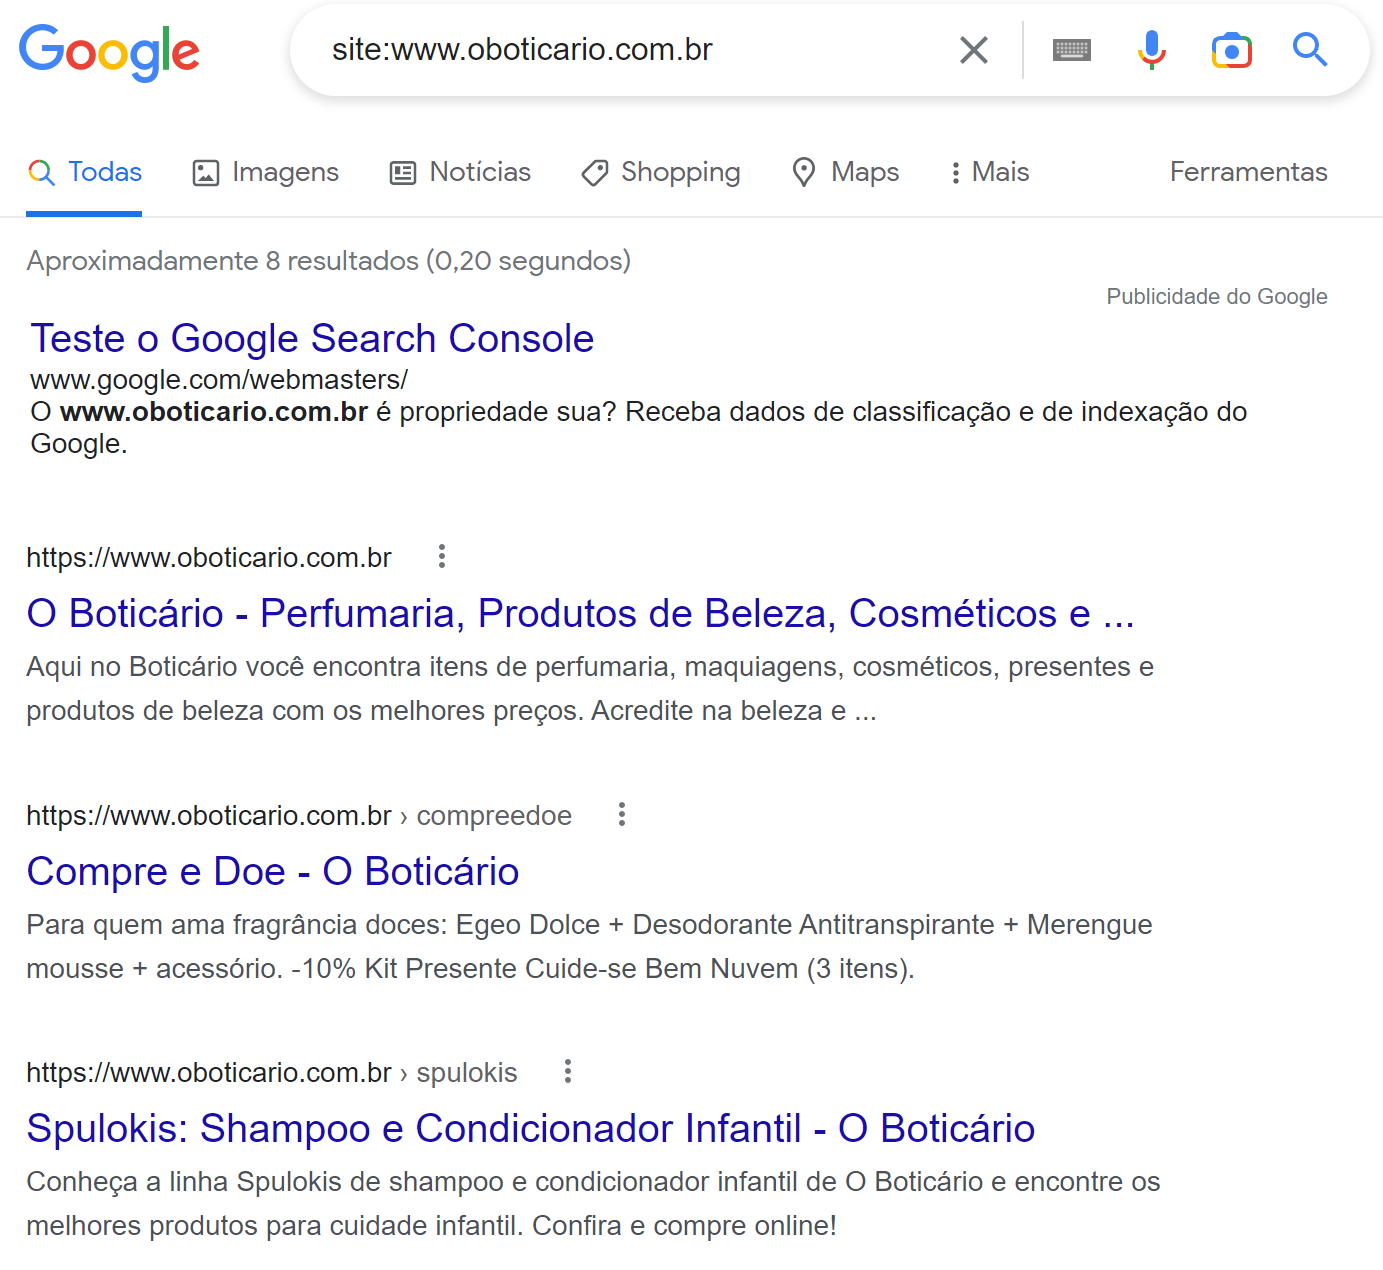1383x1270 pixels.
Task: Open the three-dot menu for the Boticário homepage result
Action: pos(441,556)
